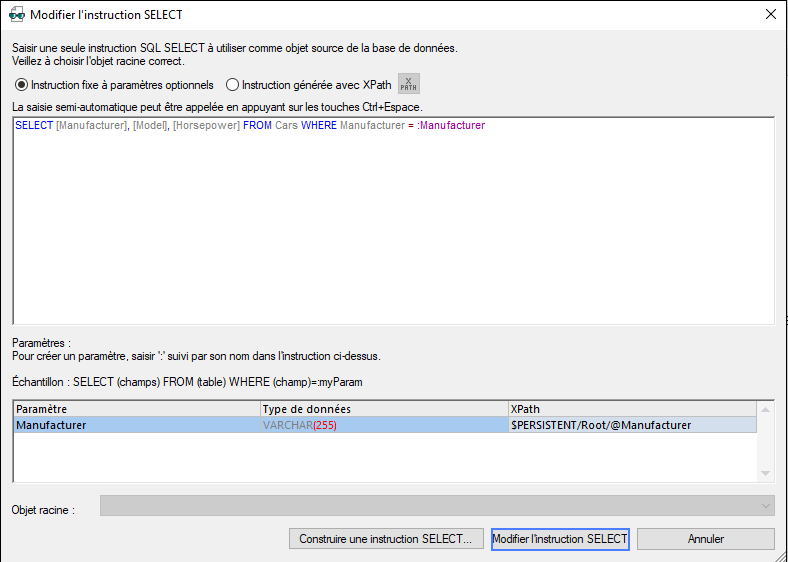Click the '$PERSISTENT/Root/@Manufacturer' XPath cell
This screenshot has width=788, height=562.
pos(632,425)
